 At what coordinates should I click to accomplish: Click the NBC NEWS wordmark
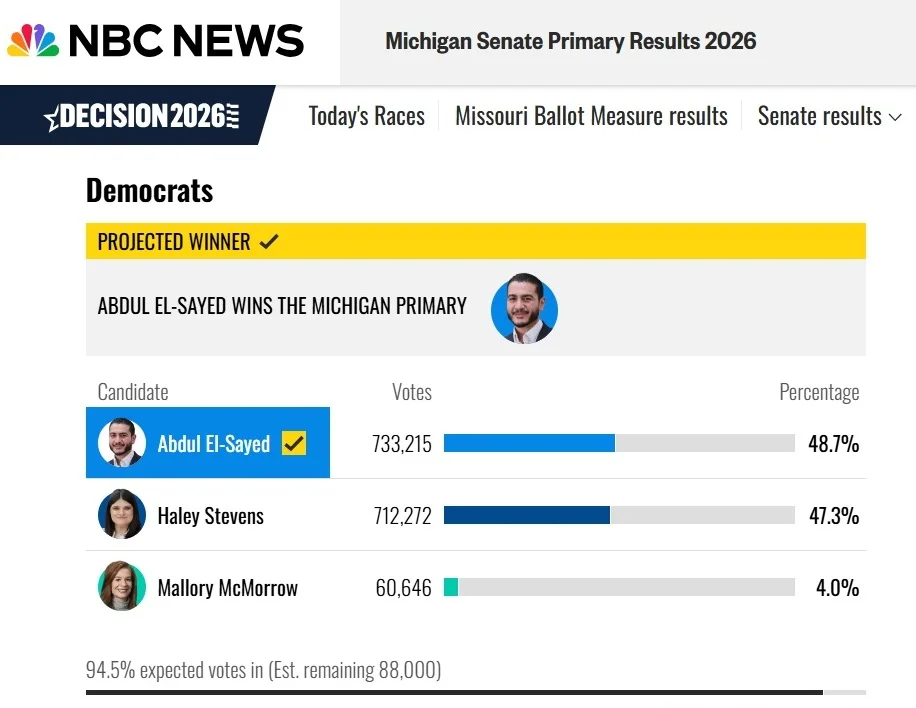coord(186,40)
